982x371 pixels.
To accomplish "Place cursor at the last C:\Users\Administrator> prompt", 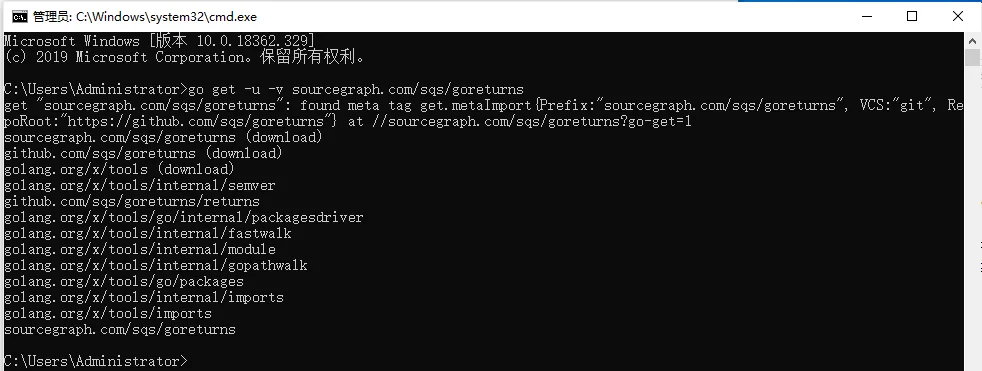I will click(x=95, y=362).
